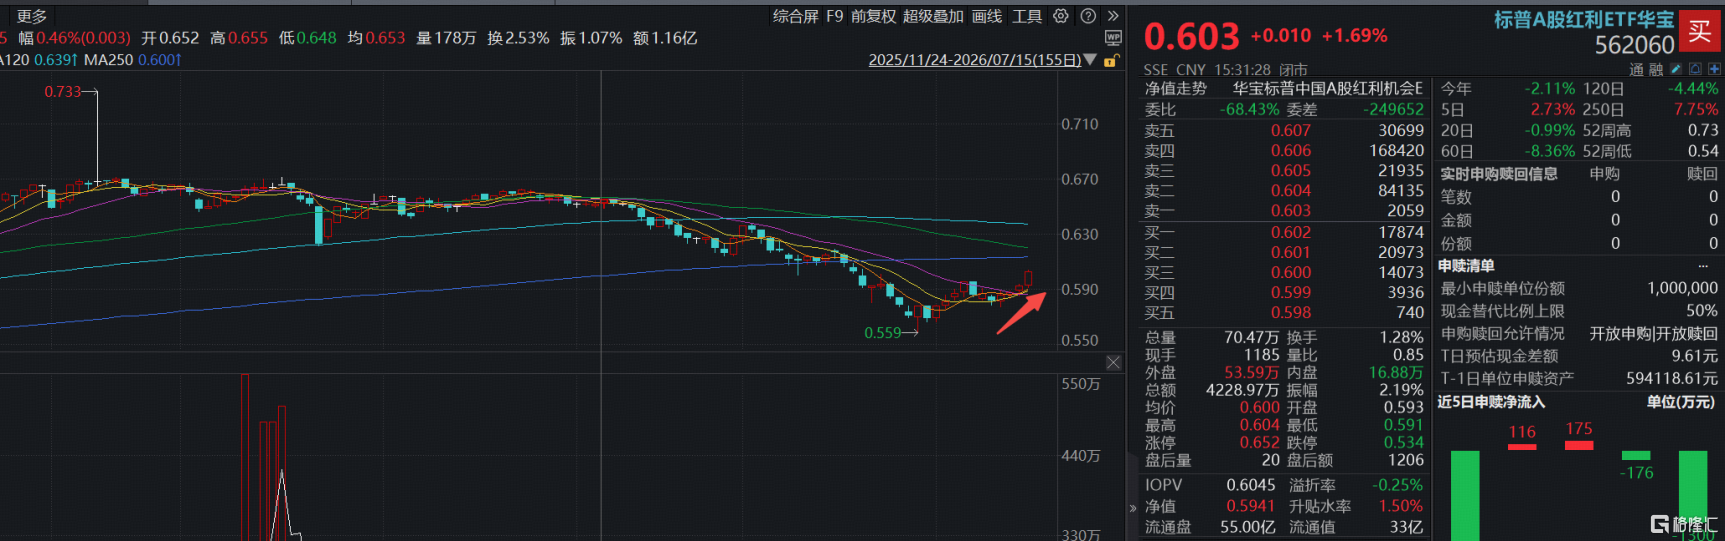Screen dimensions: 1725x541
Task: Click the 溢折率 value -0.25%
Action: [1397, 486]
